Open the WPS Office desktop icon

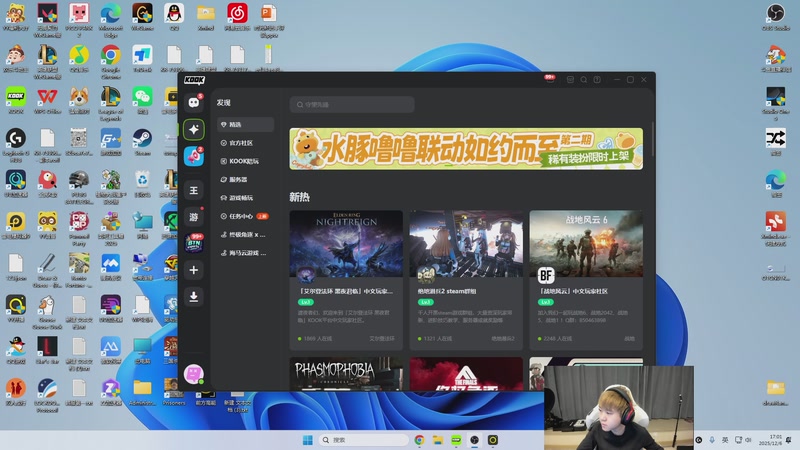[x=47, y=100]
